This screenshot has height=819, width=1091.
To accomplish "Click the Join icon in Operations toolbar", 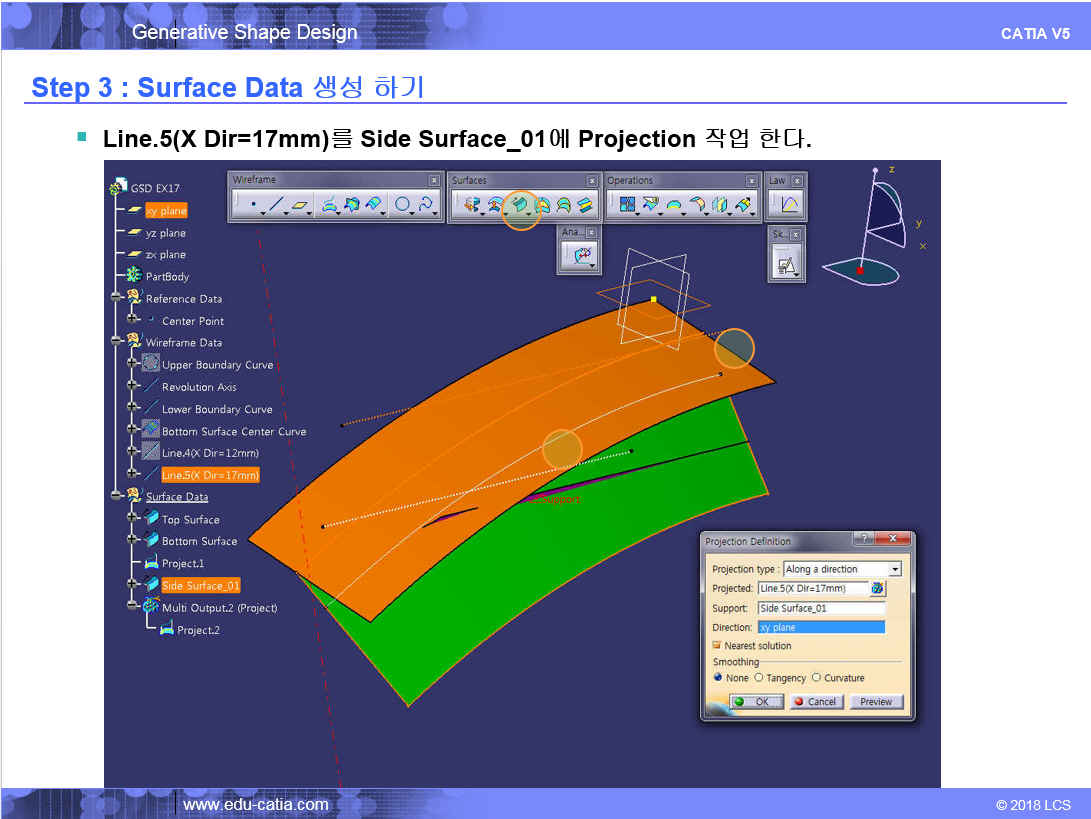I will point(628,205).
